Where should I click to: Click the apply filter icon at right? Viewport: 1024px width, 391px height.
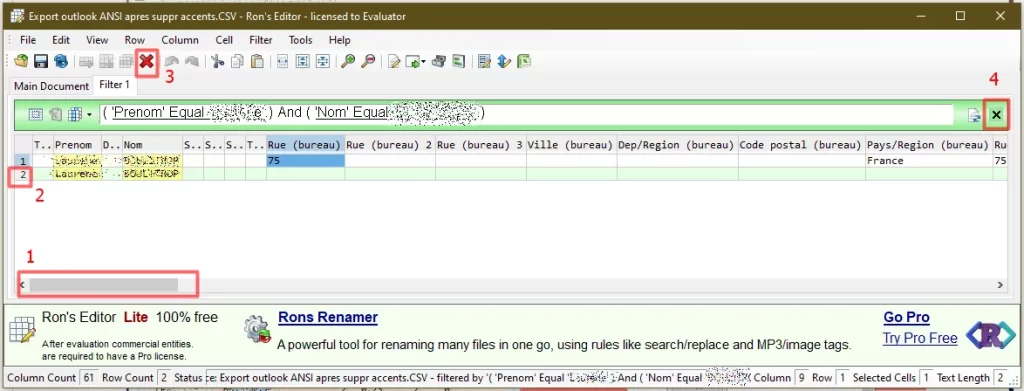tap(974, 115)
